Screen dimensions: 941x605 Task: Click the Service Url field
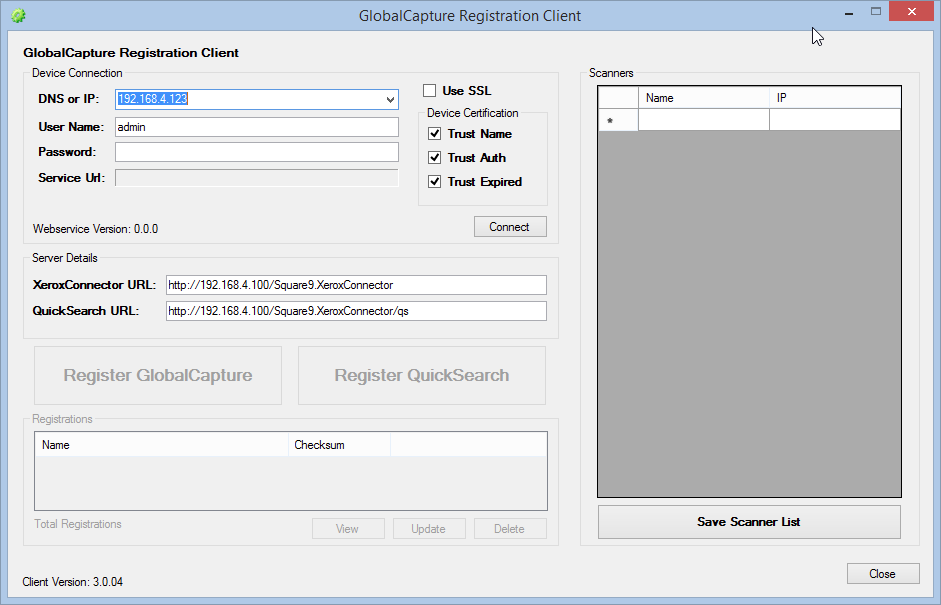click(x=257, y=178)
